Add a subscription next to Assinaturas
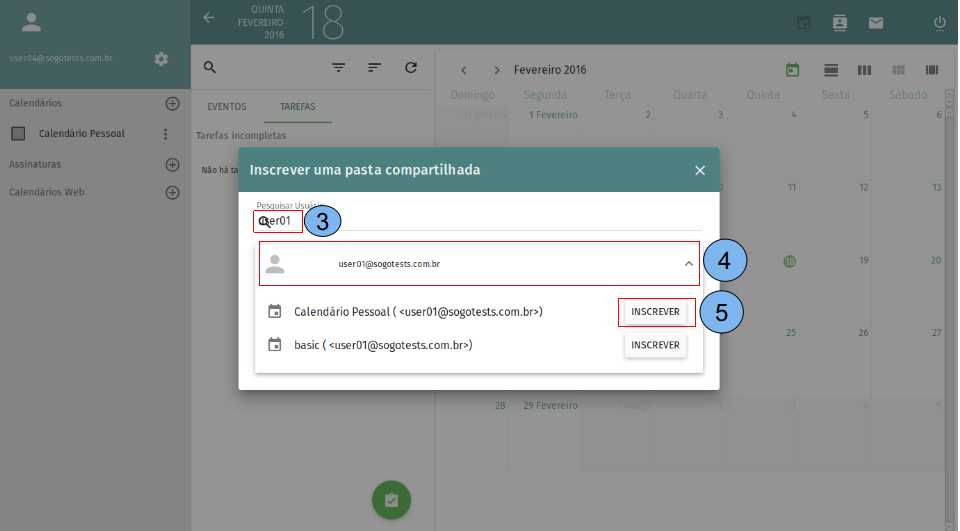 pyautogui.click(x=172, y=164)
